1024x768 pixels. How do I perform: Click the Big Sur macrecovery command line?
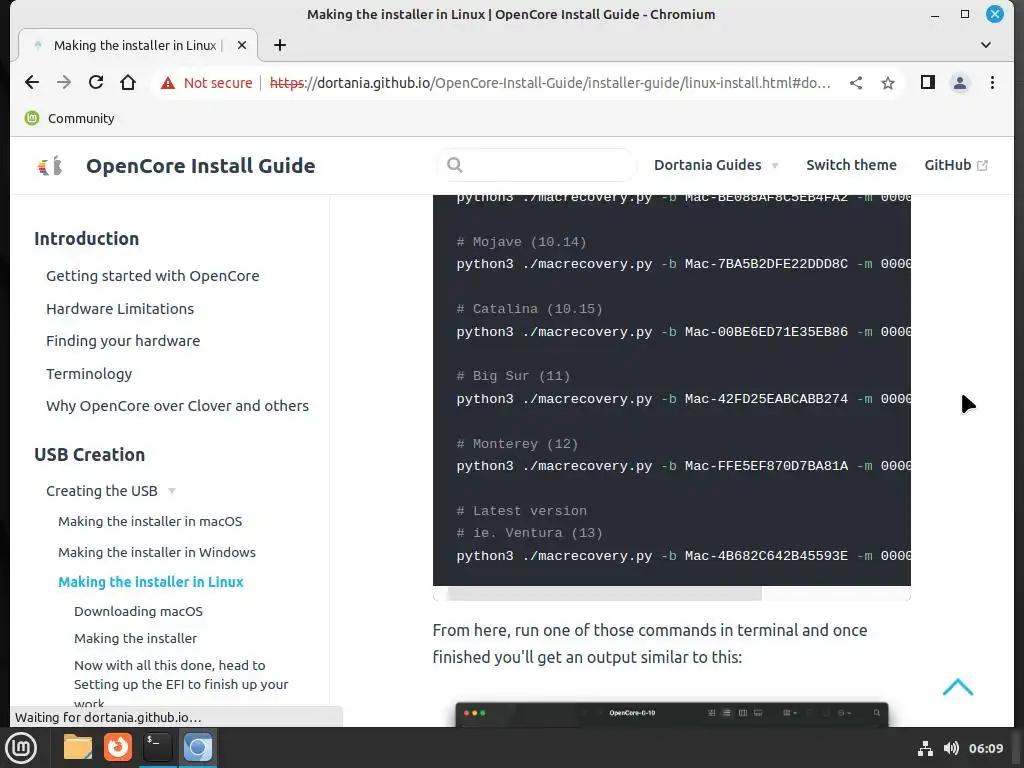(x=683, y=398)
